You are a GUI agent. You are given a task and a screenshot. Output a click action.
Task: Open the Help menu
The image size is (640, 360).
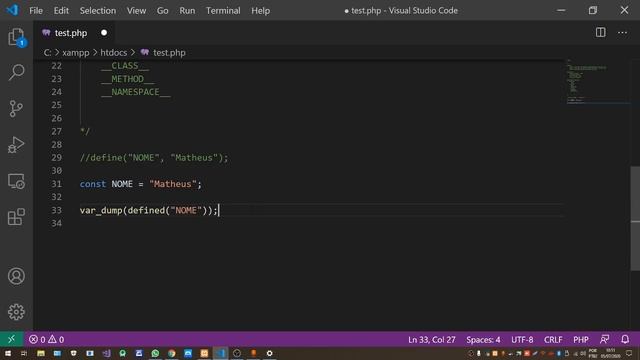[x=260, y=11]
